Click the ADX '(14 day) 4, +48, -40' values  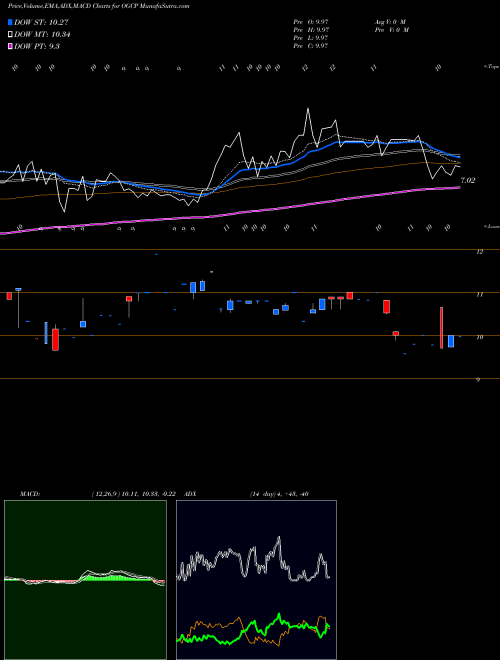coord(279,494)
